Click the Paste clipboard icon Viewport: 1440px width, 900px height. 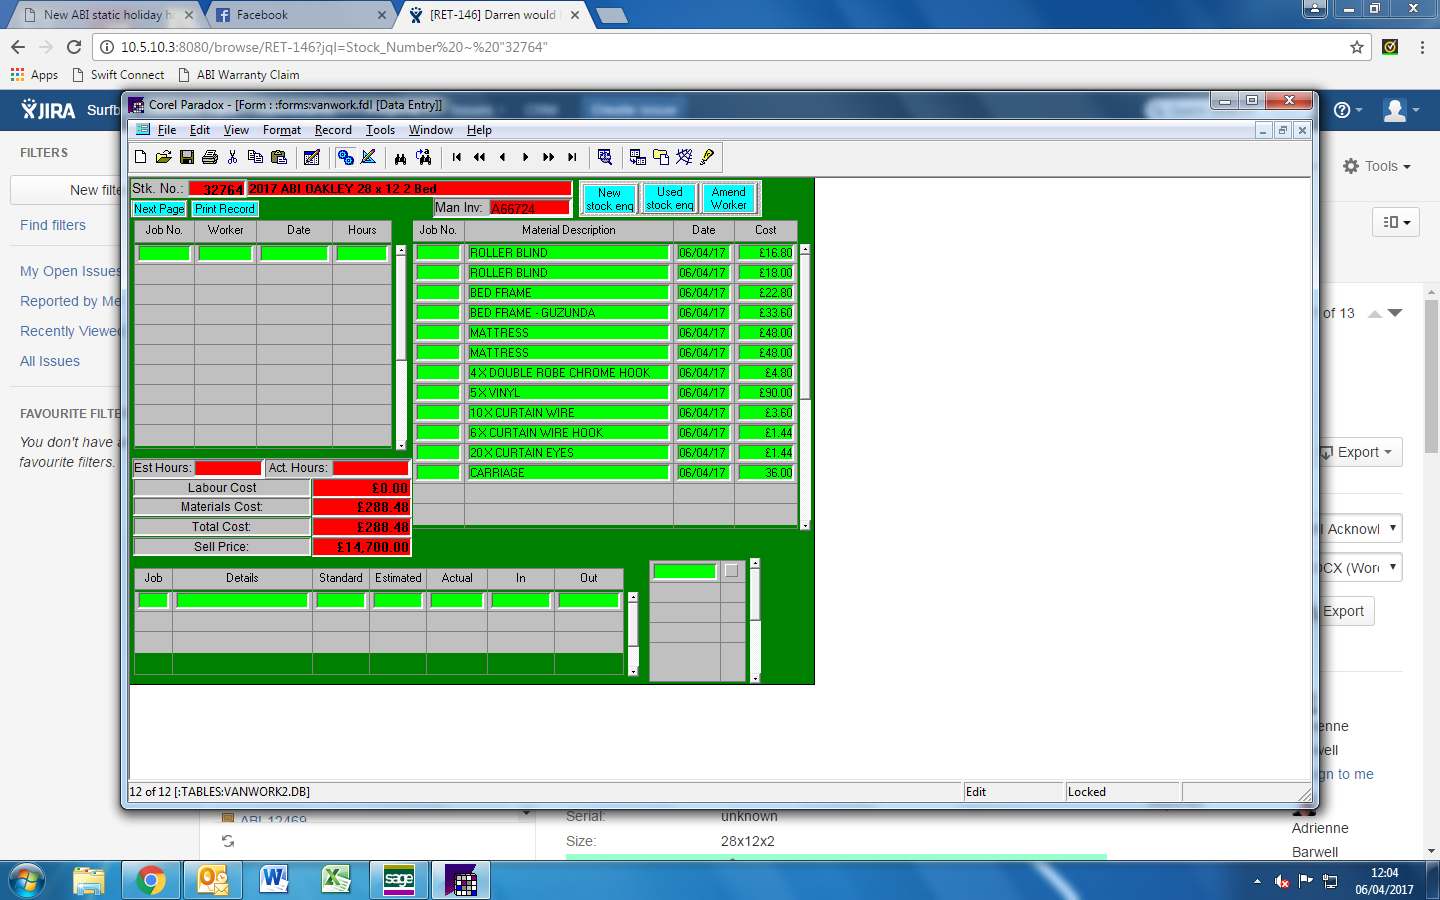279,157
